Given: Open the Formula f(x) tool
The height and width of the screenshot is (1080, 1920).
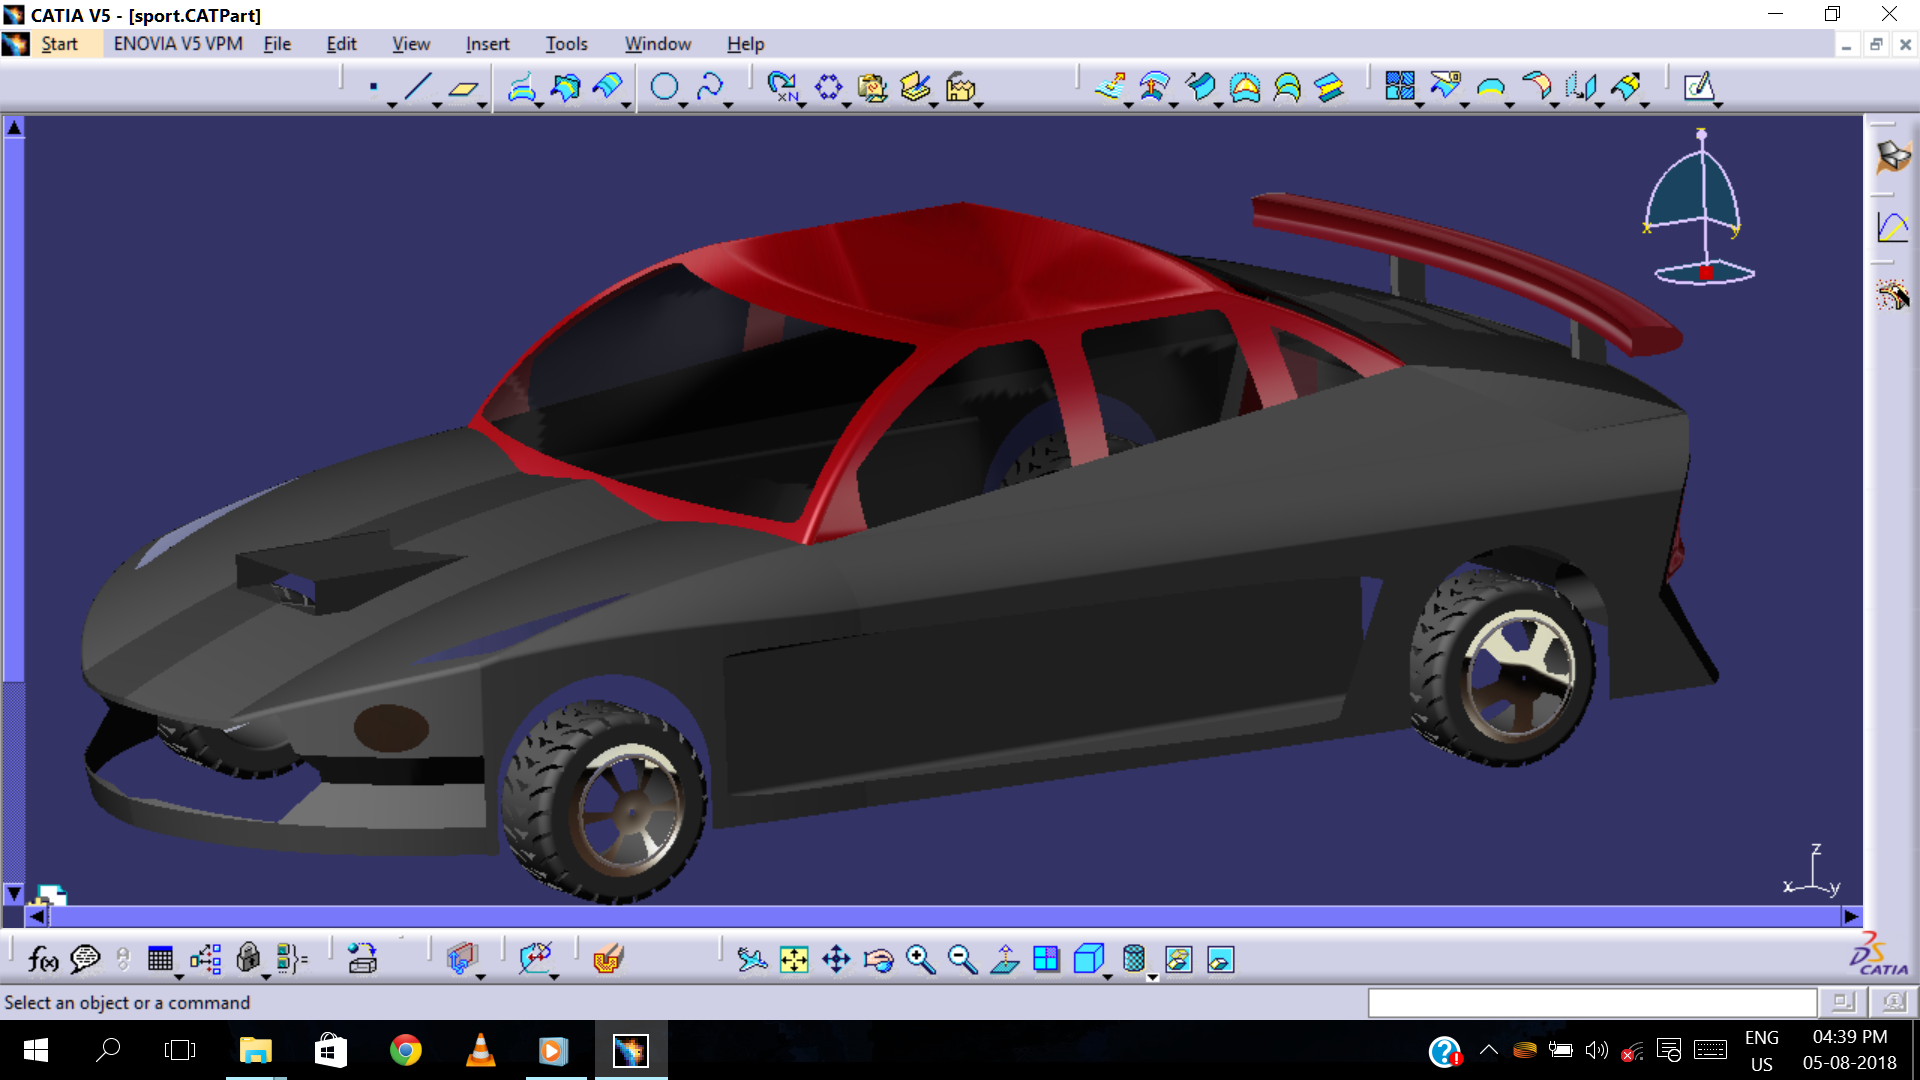Looking at the screenshot, I should pyautogui.click(x=42, y=960).
